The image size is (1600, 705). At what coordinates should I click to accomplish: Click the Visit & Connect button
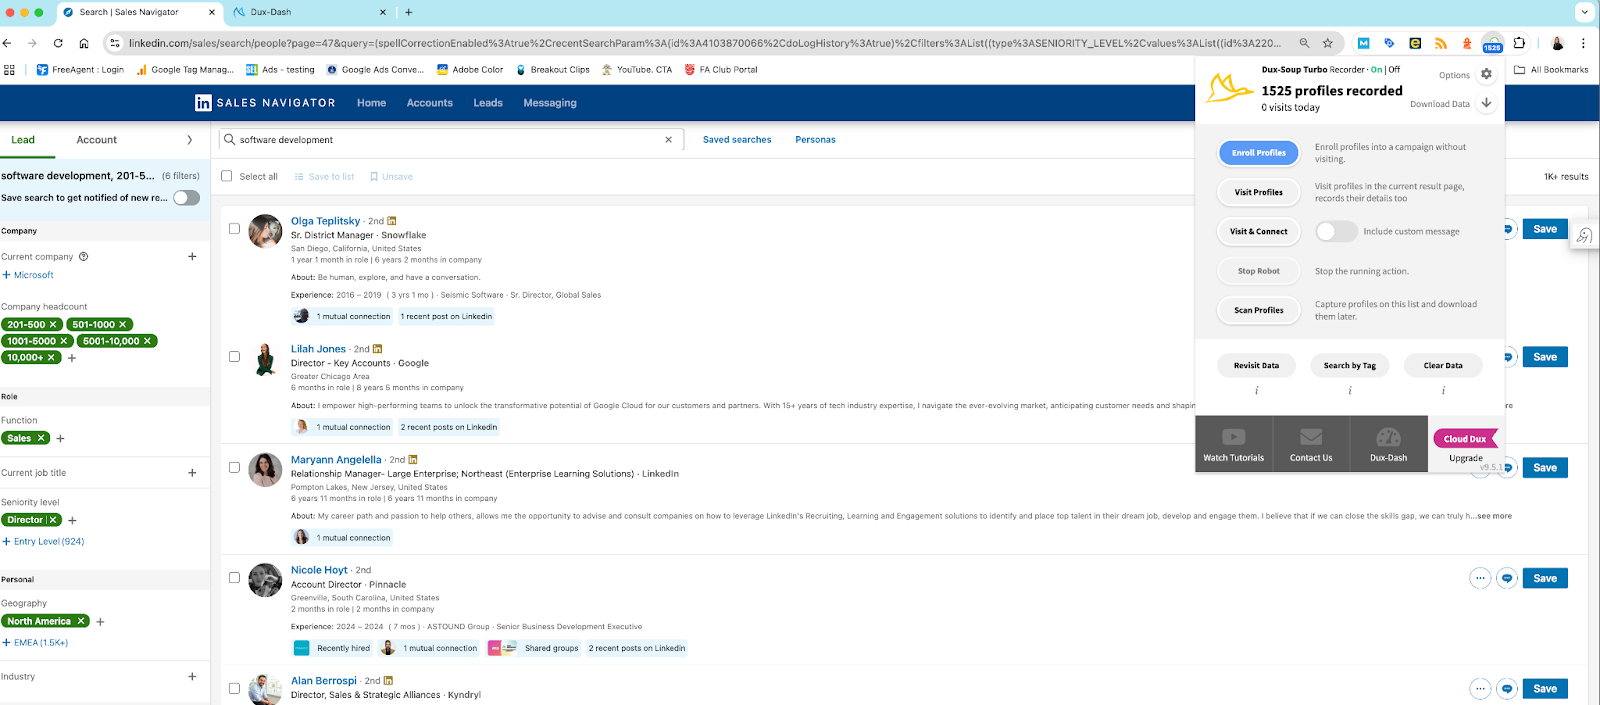[x=1259, y=231]
